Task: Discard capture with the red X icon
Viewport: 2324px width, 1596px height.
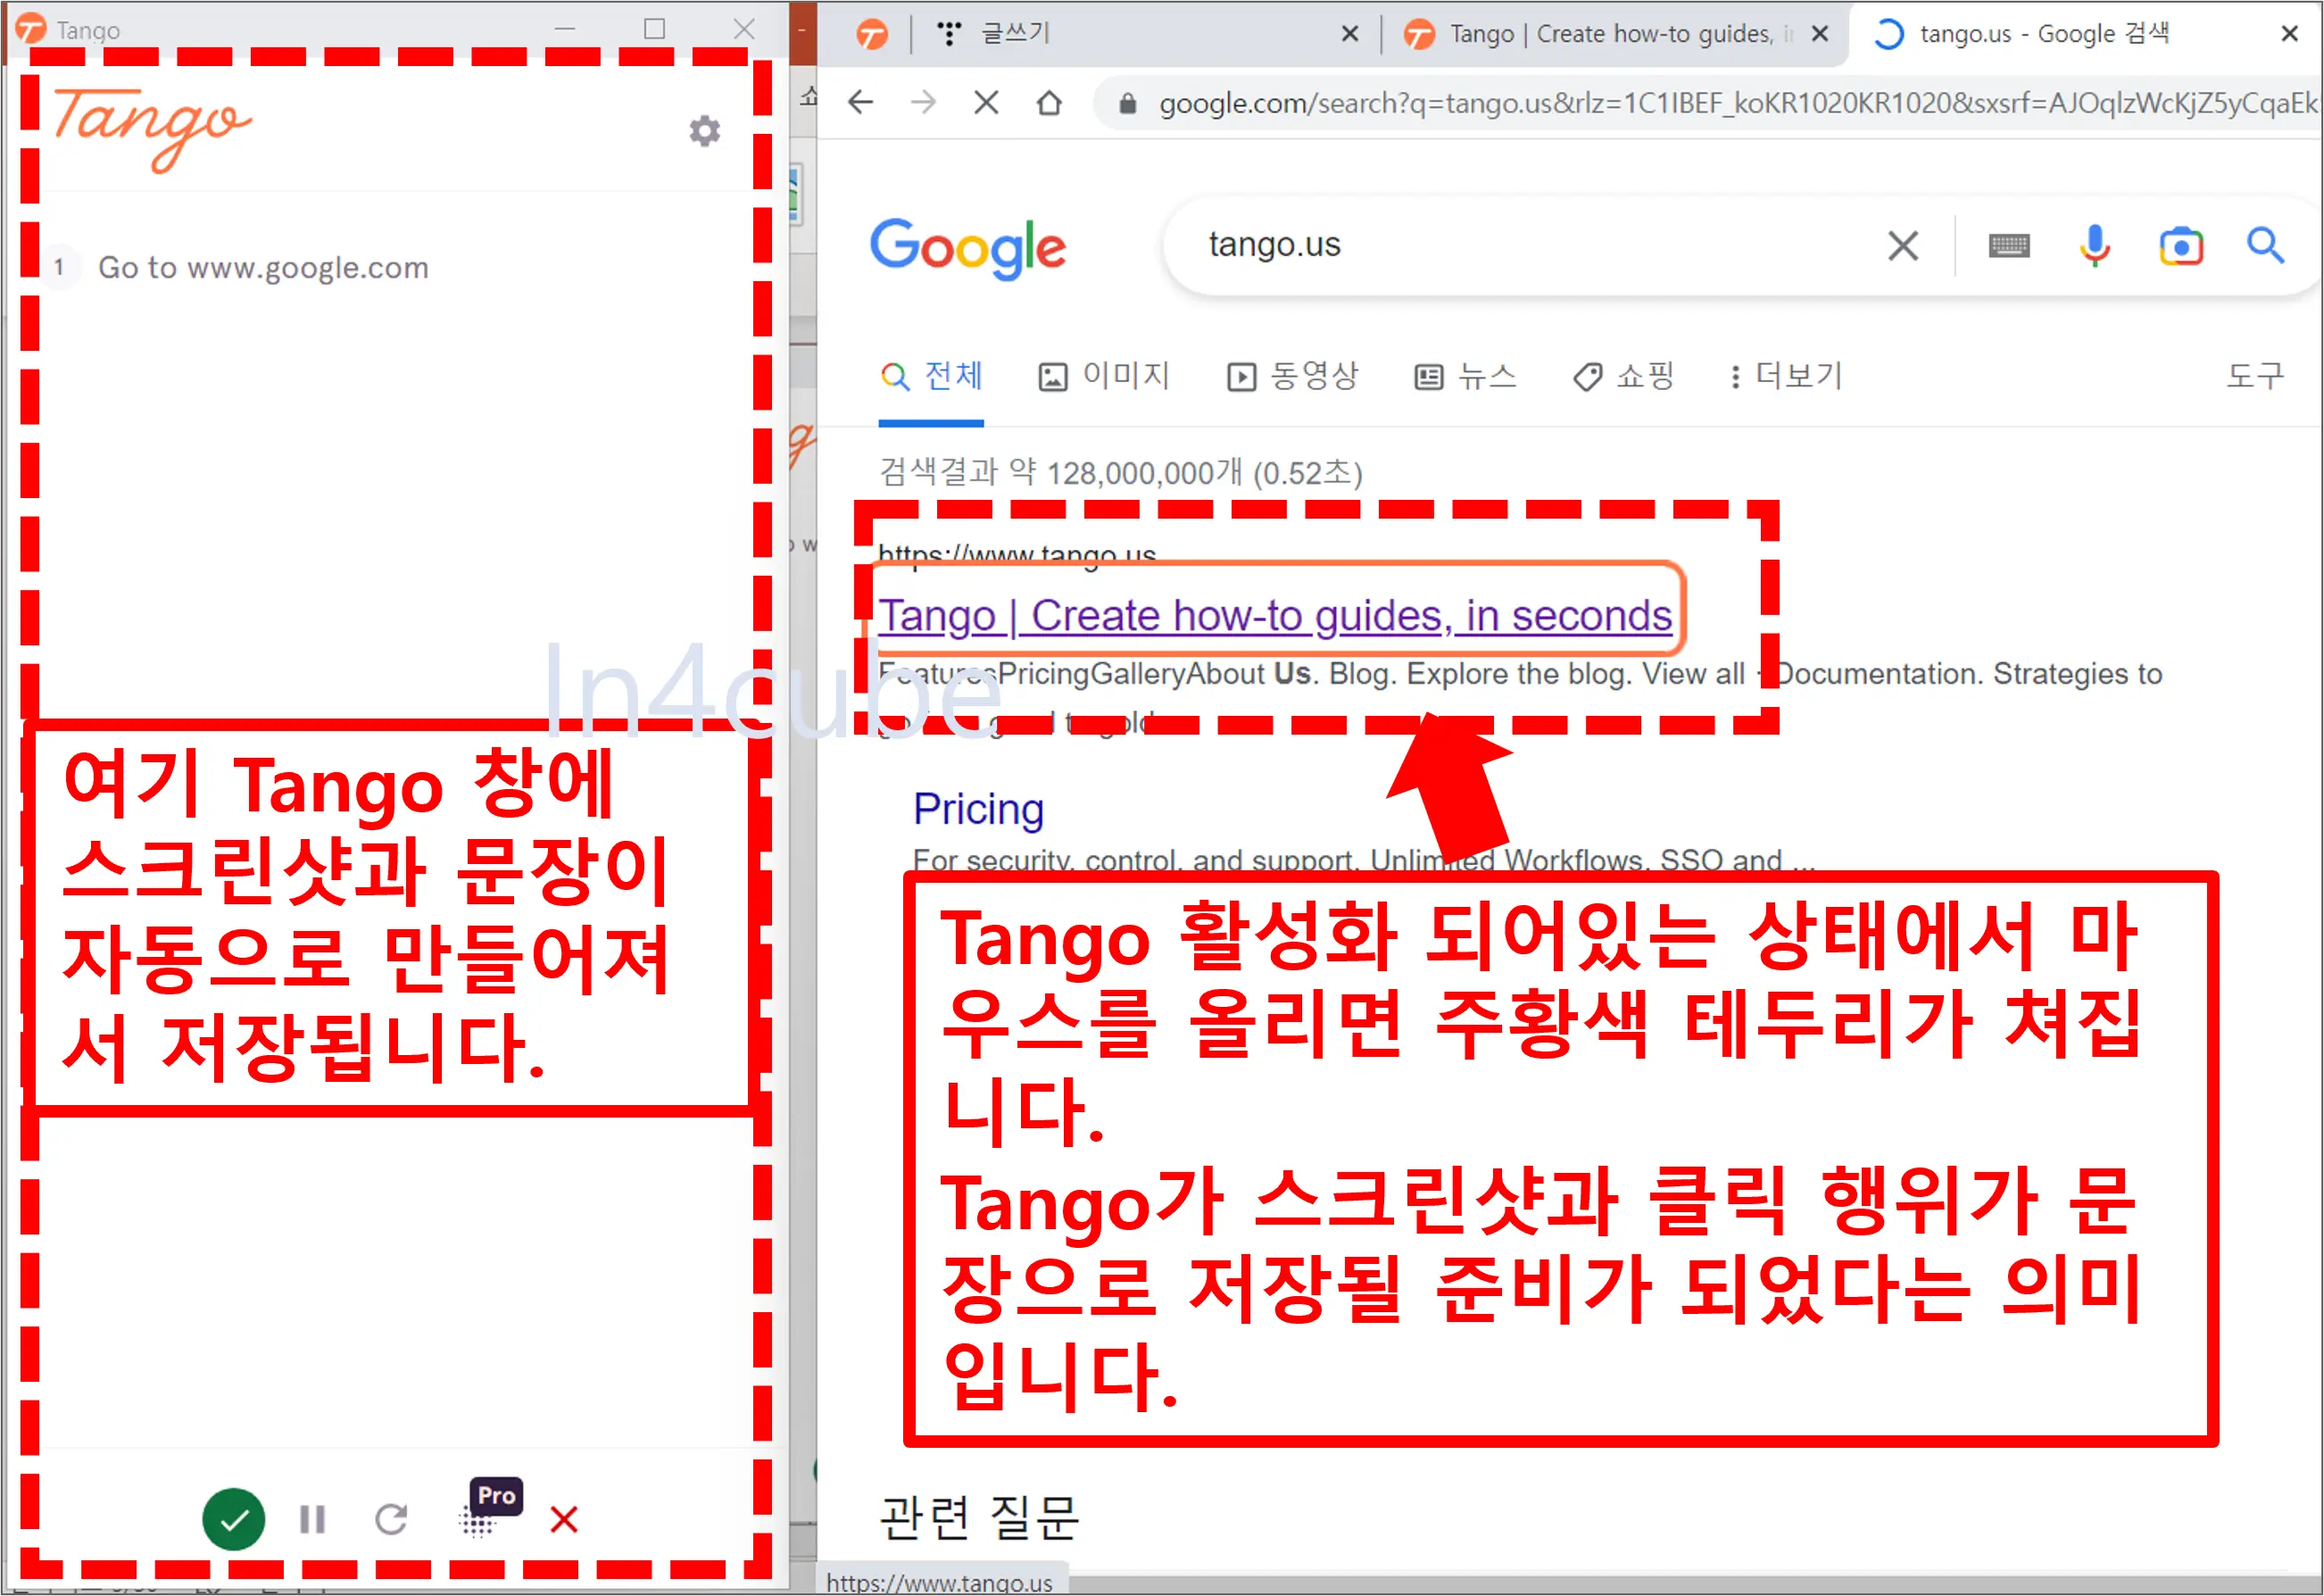Action: pyautogui.click(x=564, y=1520)
